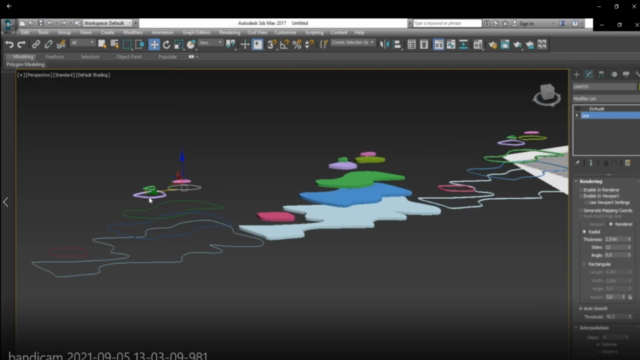Open Schematic View from toolbar
The height and width of the screenshot is (360, 640).
[x=463, y=44]
